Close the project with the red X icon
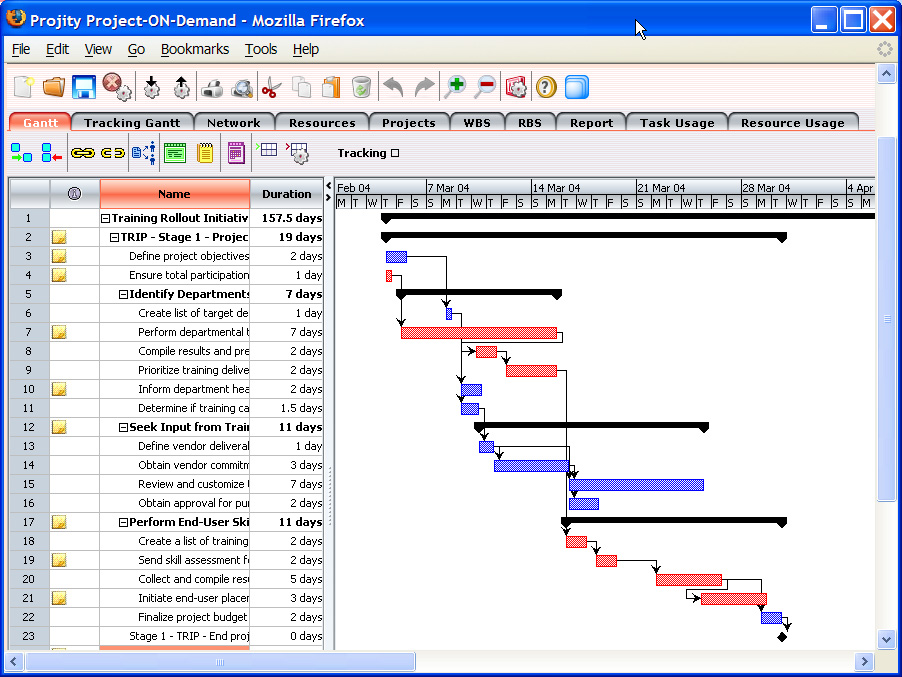Screen dimensions: 902x677 click(x=117, y=87)
